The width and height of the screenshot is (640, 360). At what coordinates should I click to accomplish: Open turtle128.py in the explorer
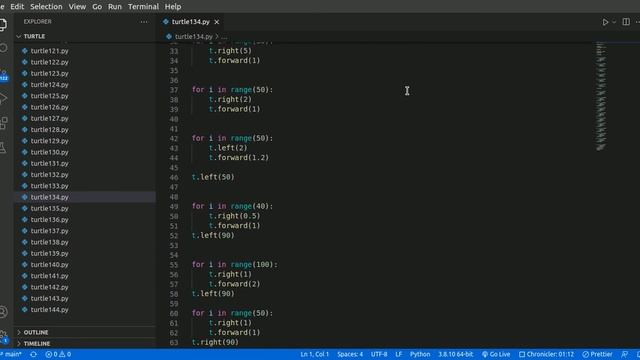(85, 129)
